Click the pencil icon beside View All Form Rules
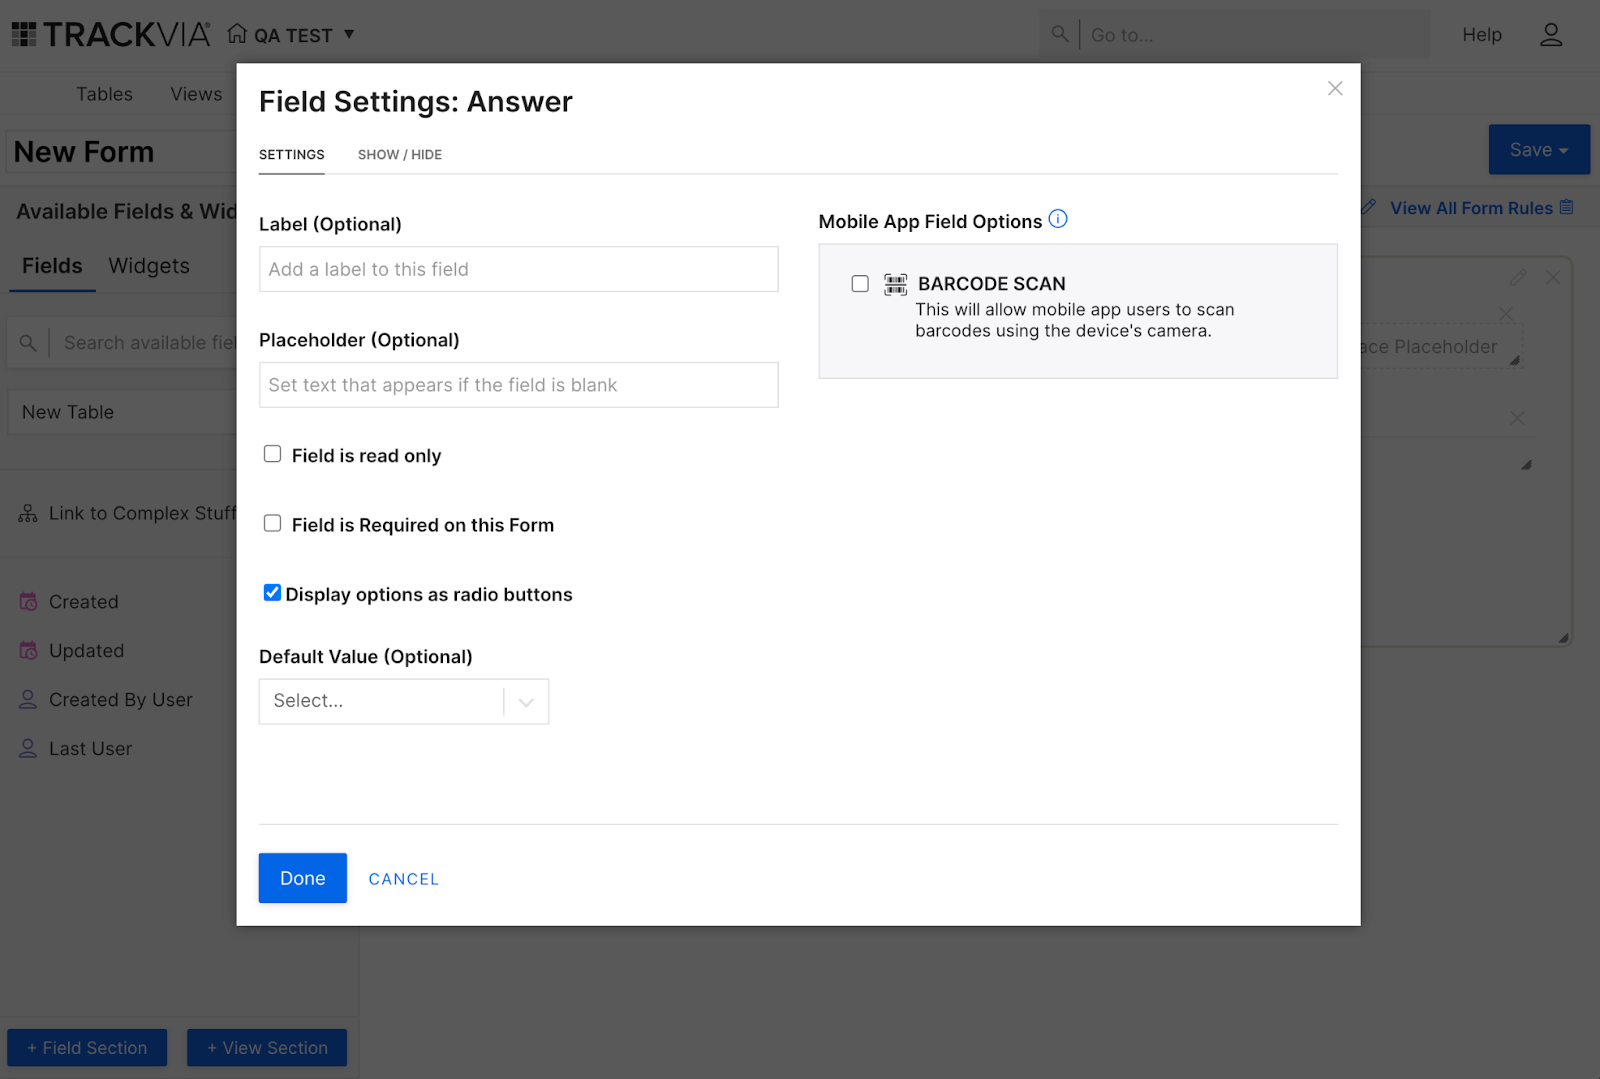Image resolution: width=1600 pixels, height=1079 pixels. coord(1368,207)
